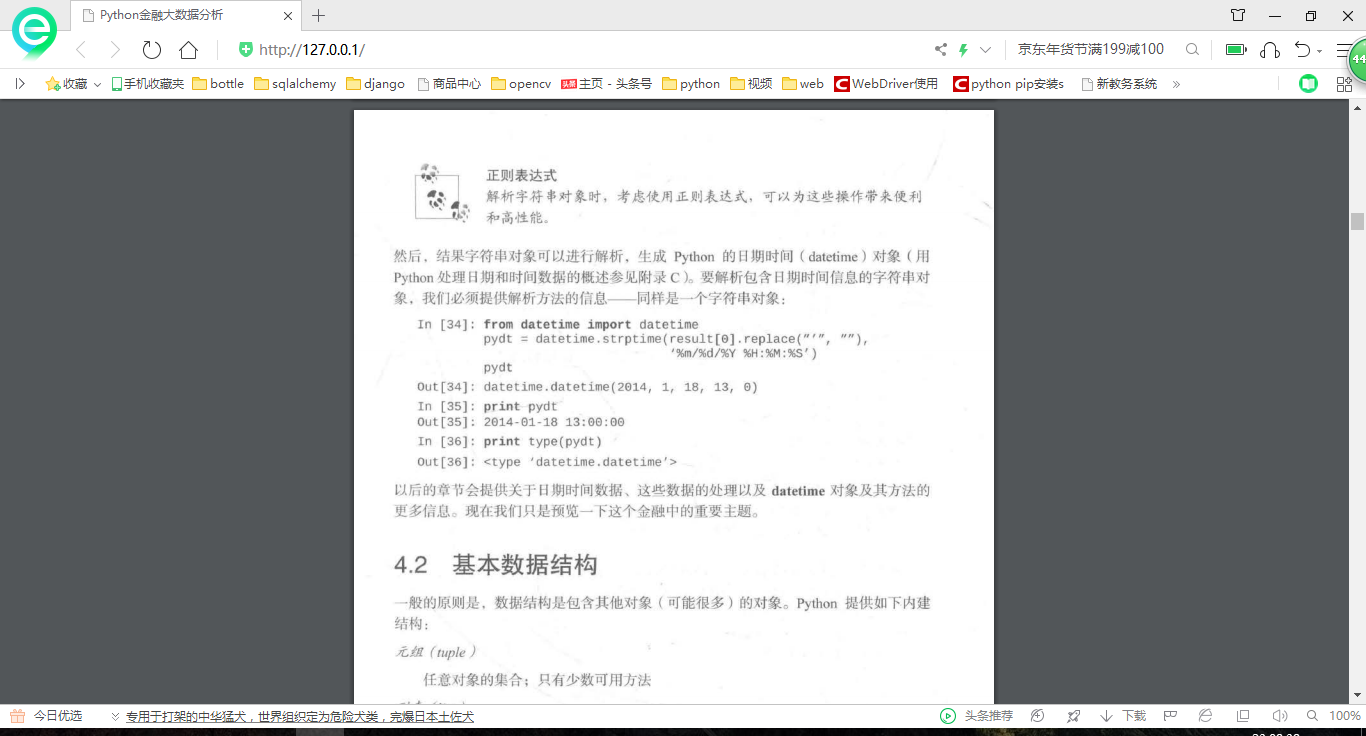The height and width of the screenshot is (736, 1366).
Task: Expand the address bar dropdown chevron
Action: click(x=986, y=49)
